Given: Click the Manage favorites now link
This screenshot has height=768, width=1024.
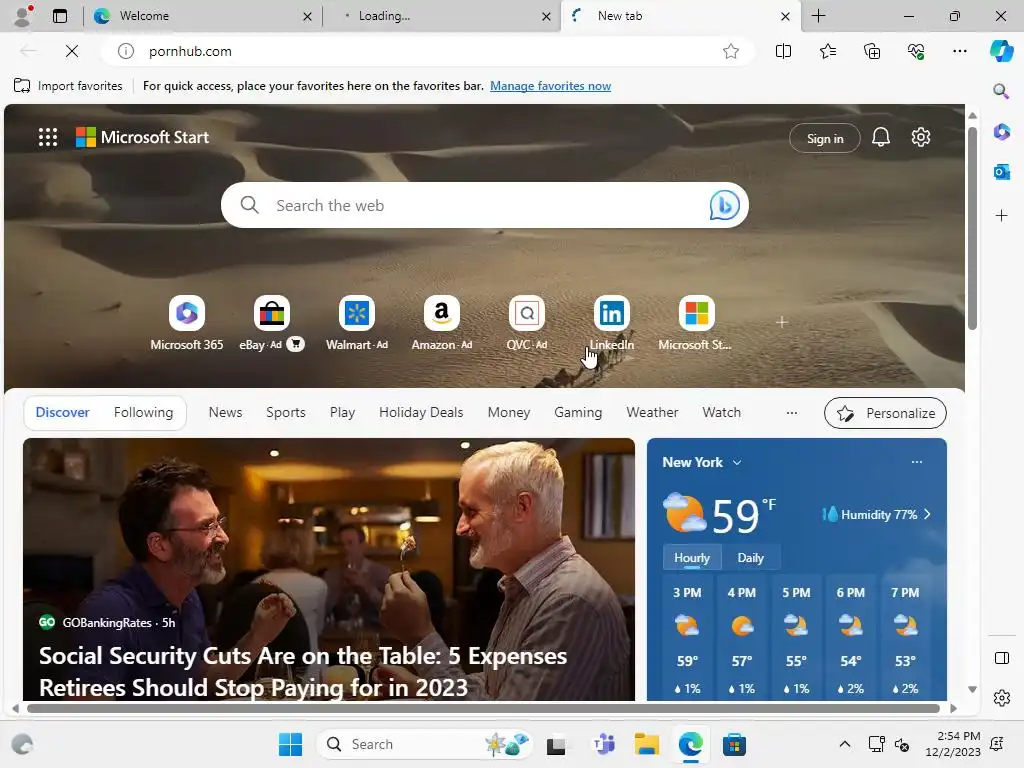Looking at the screenshot, I should click(x=551, y=86).
